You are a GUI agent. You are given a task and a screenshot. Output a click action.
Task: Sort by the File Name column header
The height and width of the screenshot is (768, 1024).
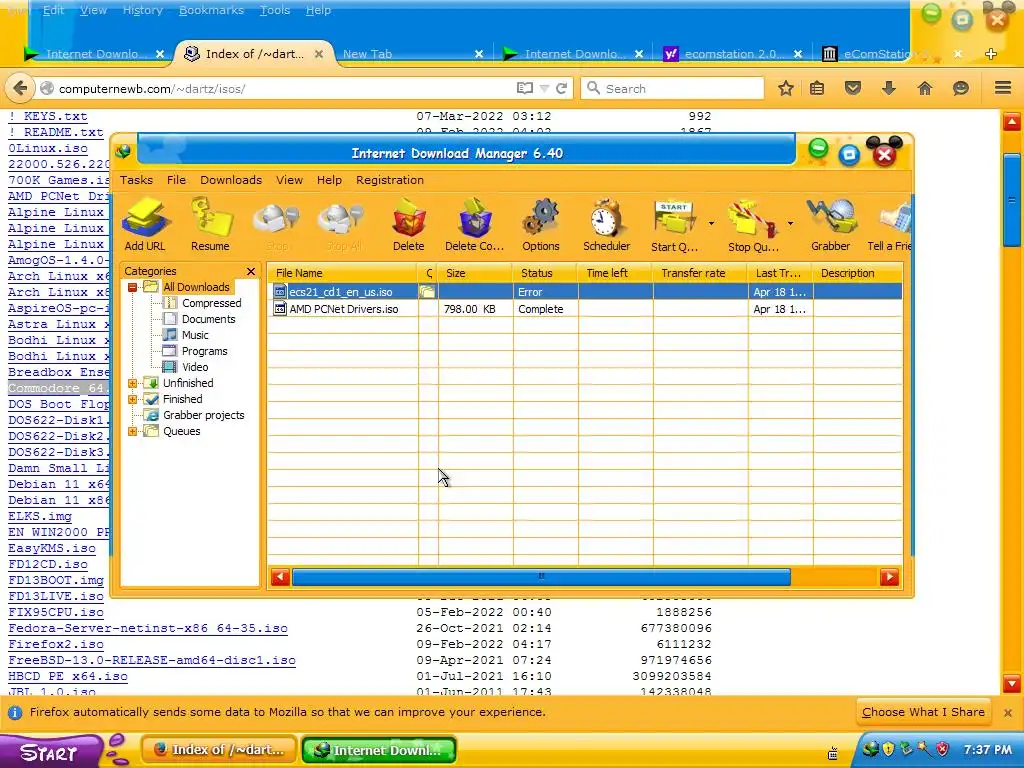tap(343, 273)
